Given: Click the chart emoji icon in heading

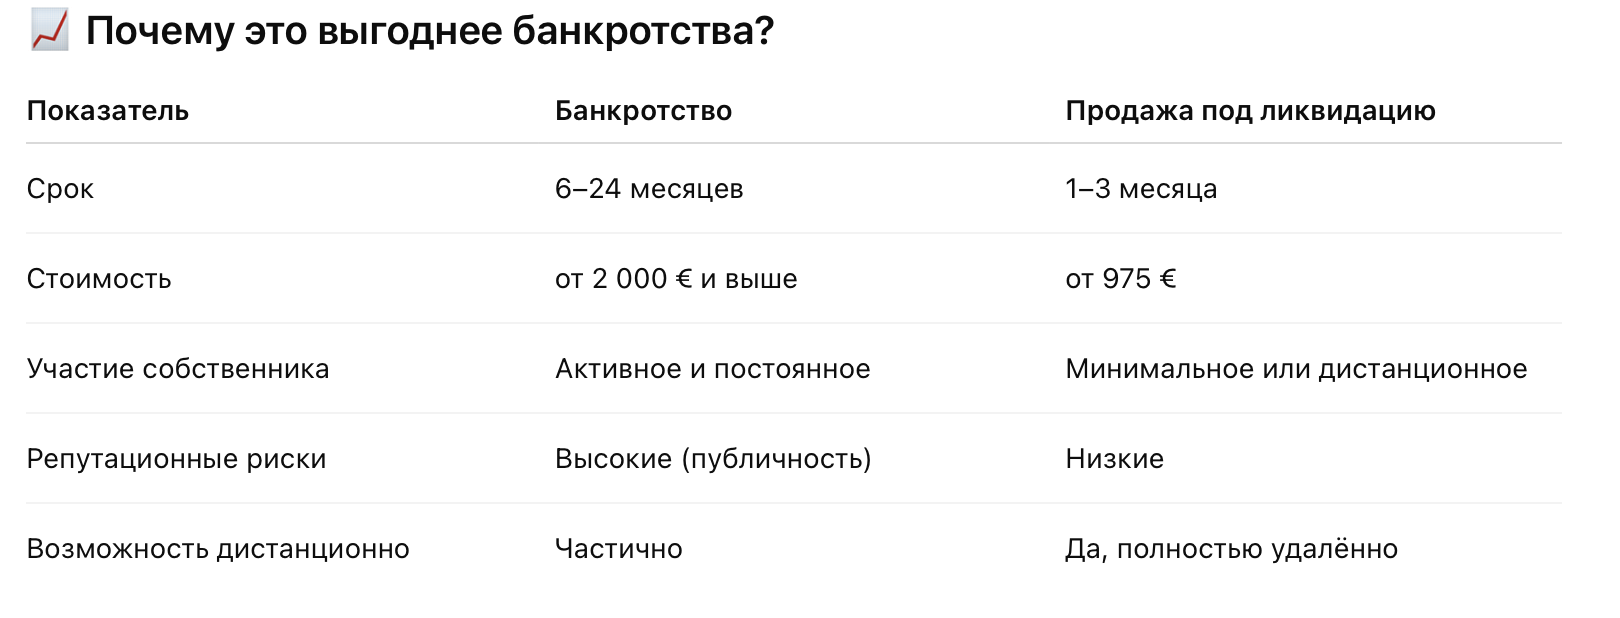Looking at the screenshot, I should point(49,30).
